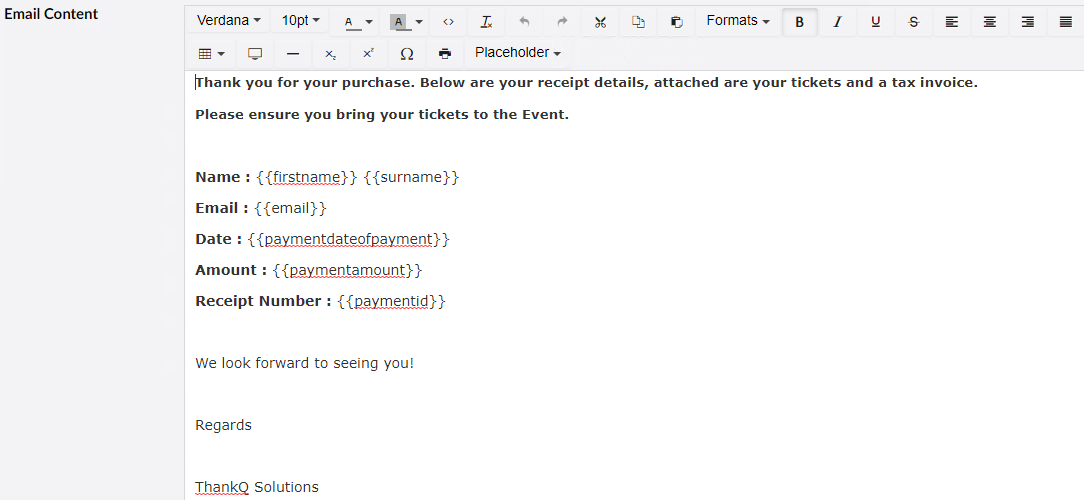Toggle underline formatting
Screen dimensions: 1084x500
point(875,22)
